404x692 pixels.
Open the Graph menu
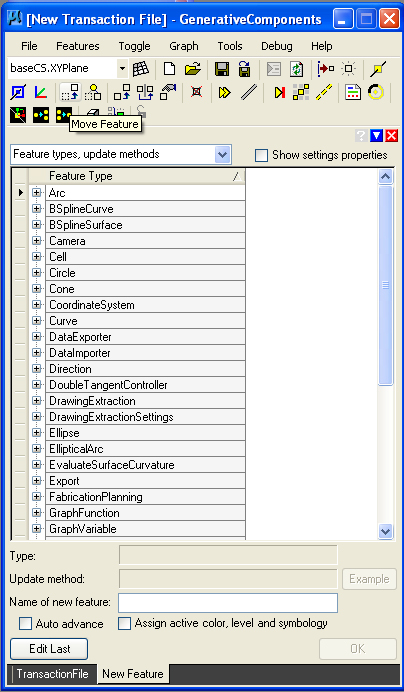pos(184,46)
